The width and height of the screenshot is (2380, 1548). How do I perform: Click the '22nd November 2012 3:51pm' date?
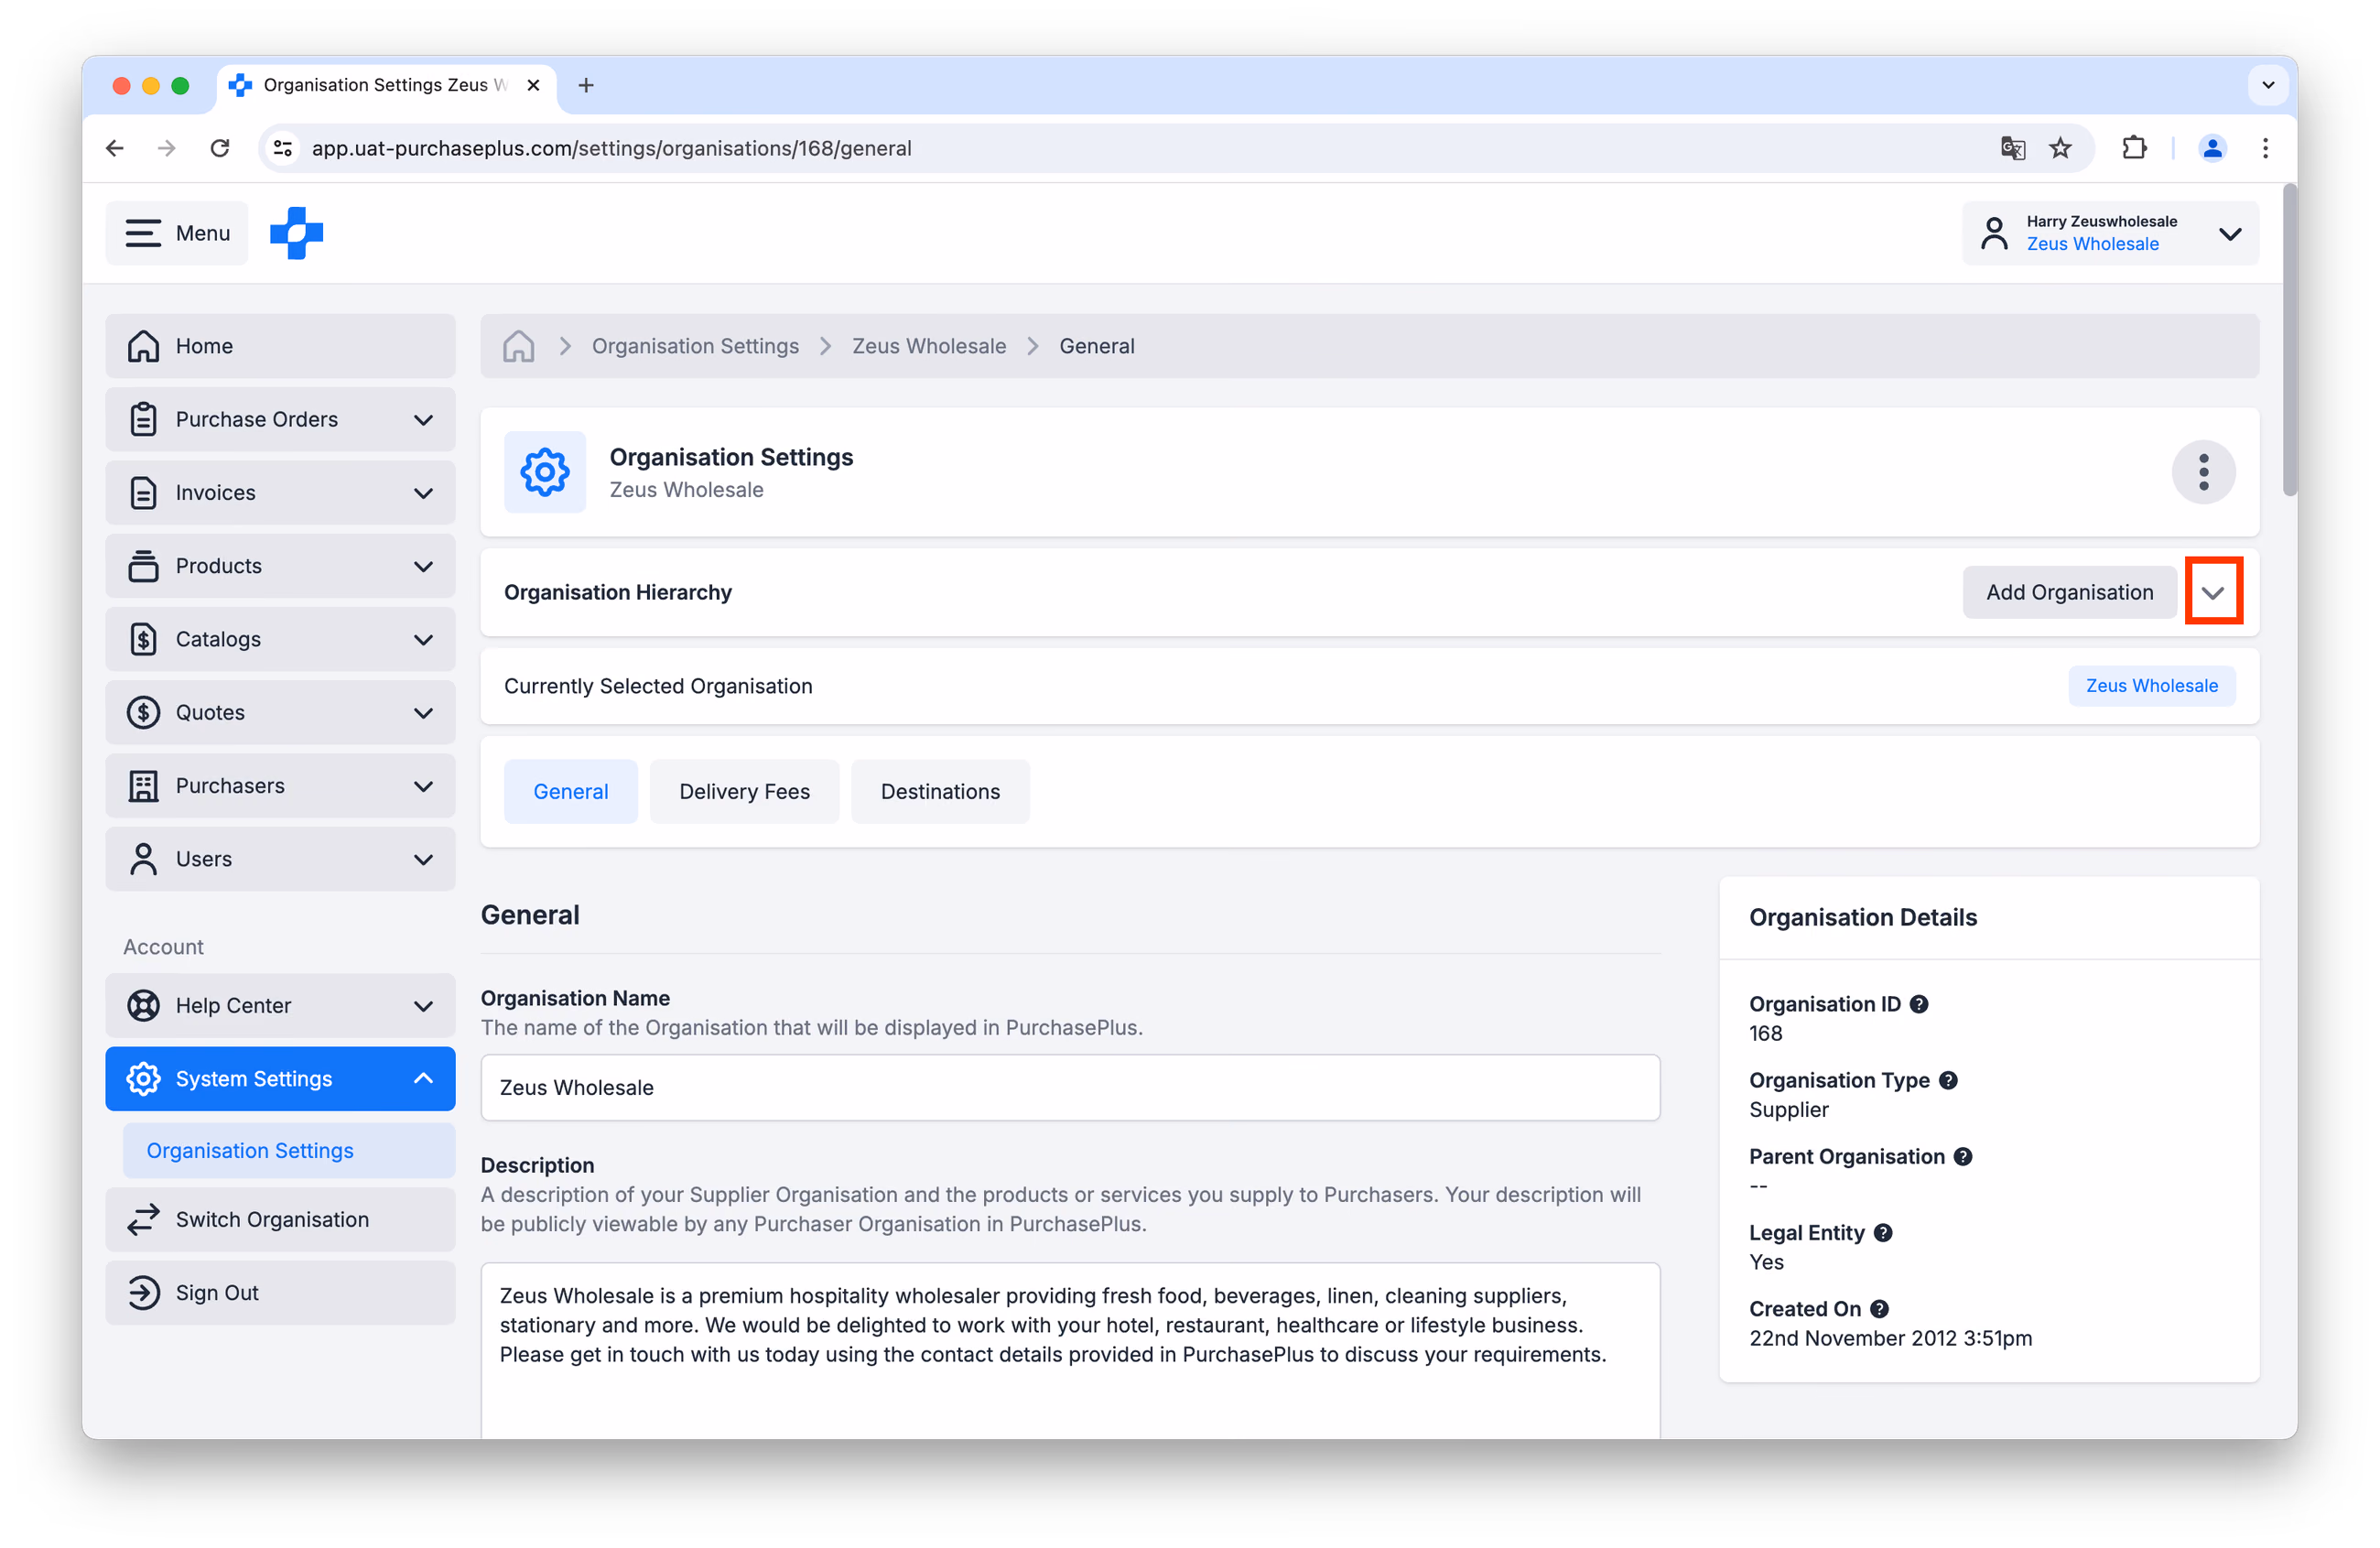pyautogui.click(x=1890, y=1338)
